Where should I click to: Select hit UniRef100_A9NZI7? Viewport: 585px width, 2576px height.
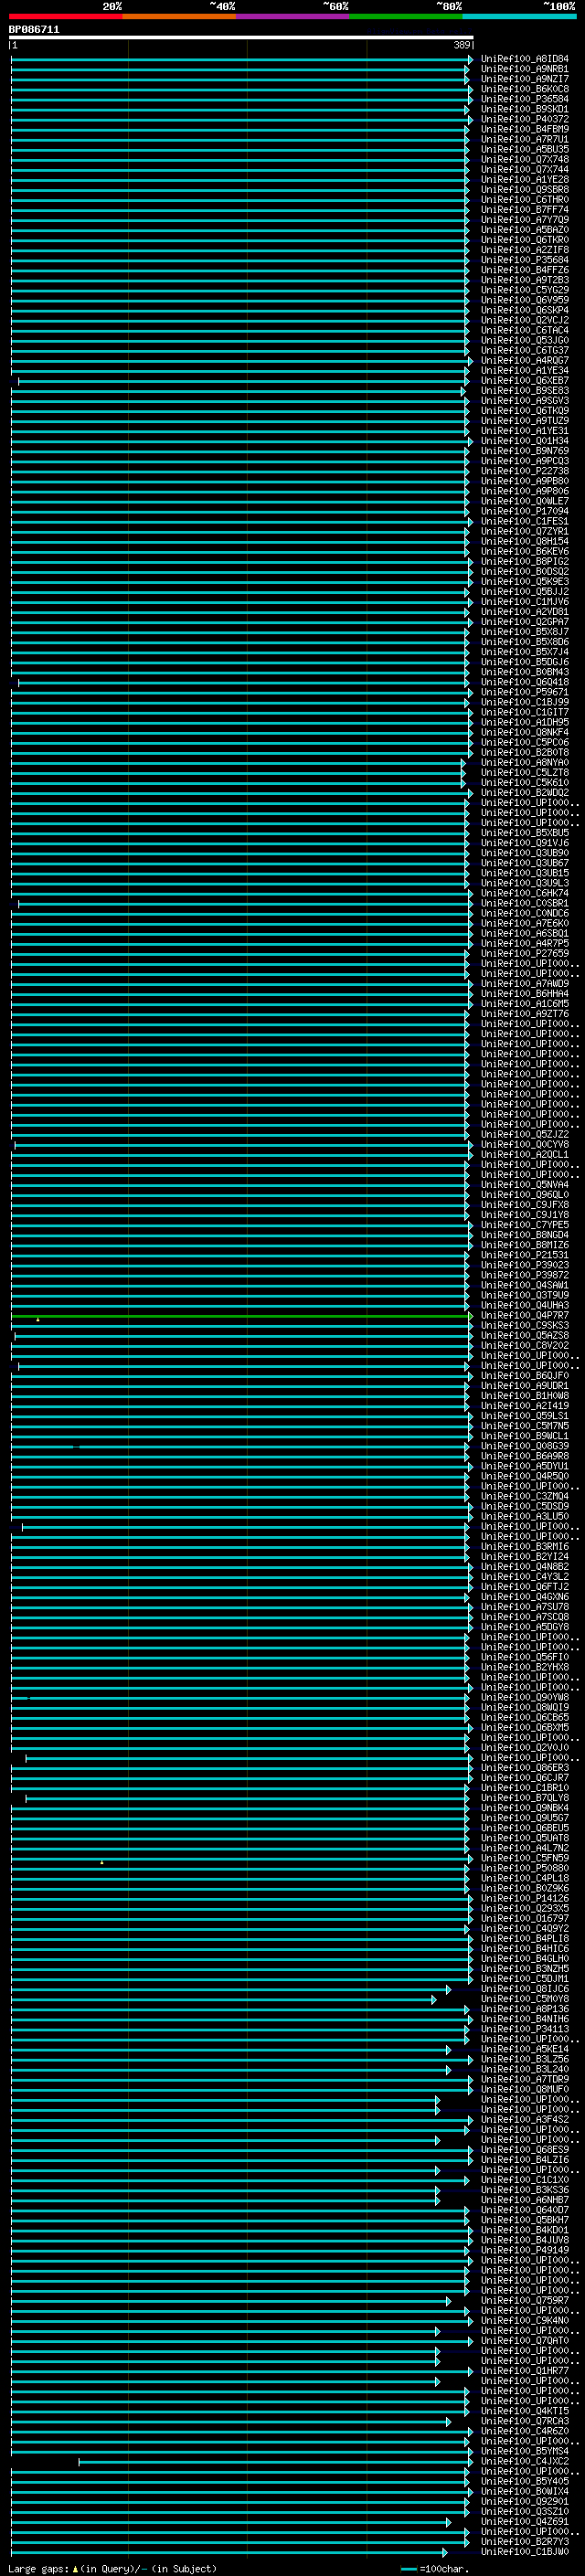pos(524,79)
